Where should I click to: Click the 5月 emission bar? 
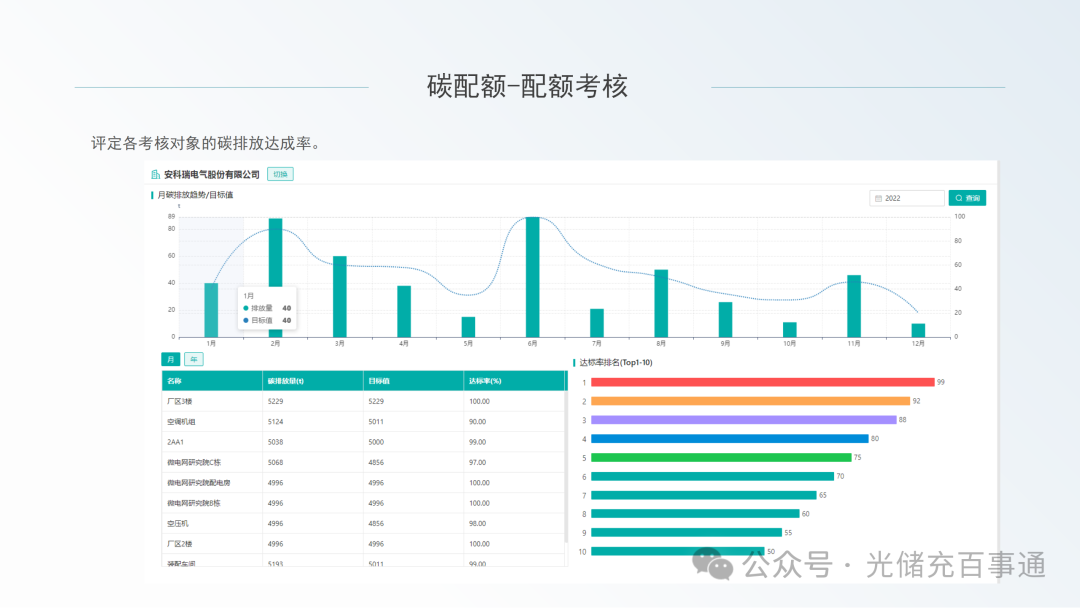468,327
